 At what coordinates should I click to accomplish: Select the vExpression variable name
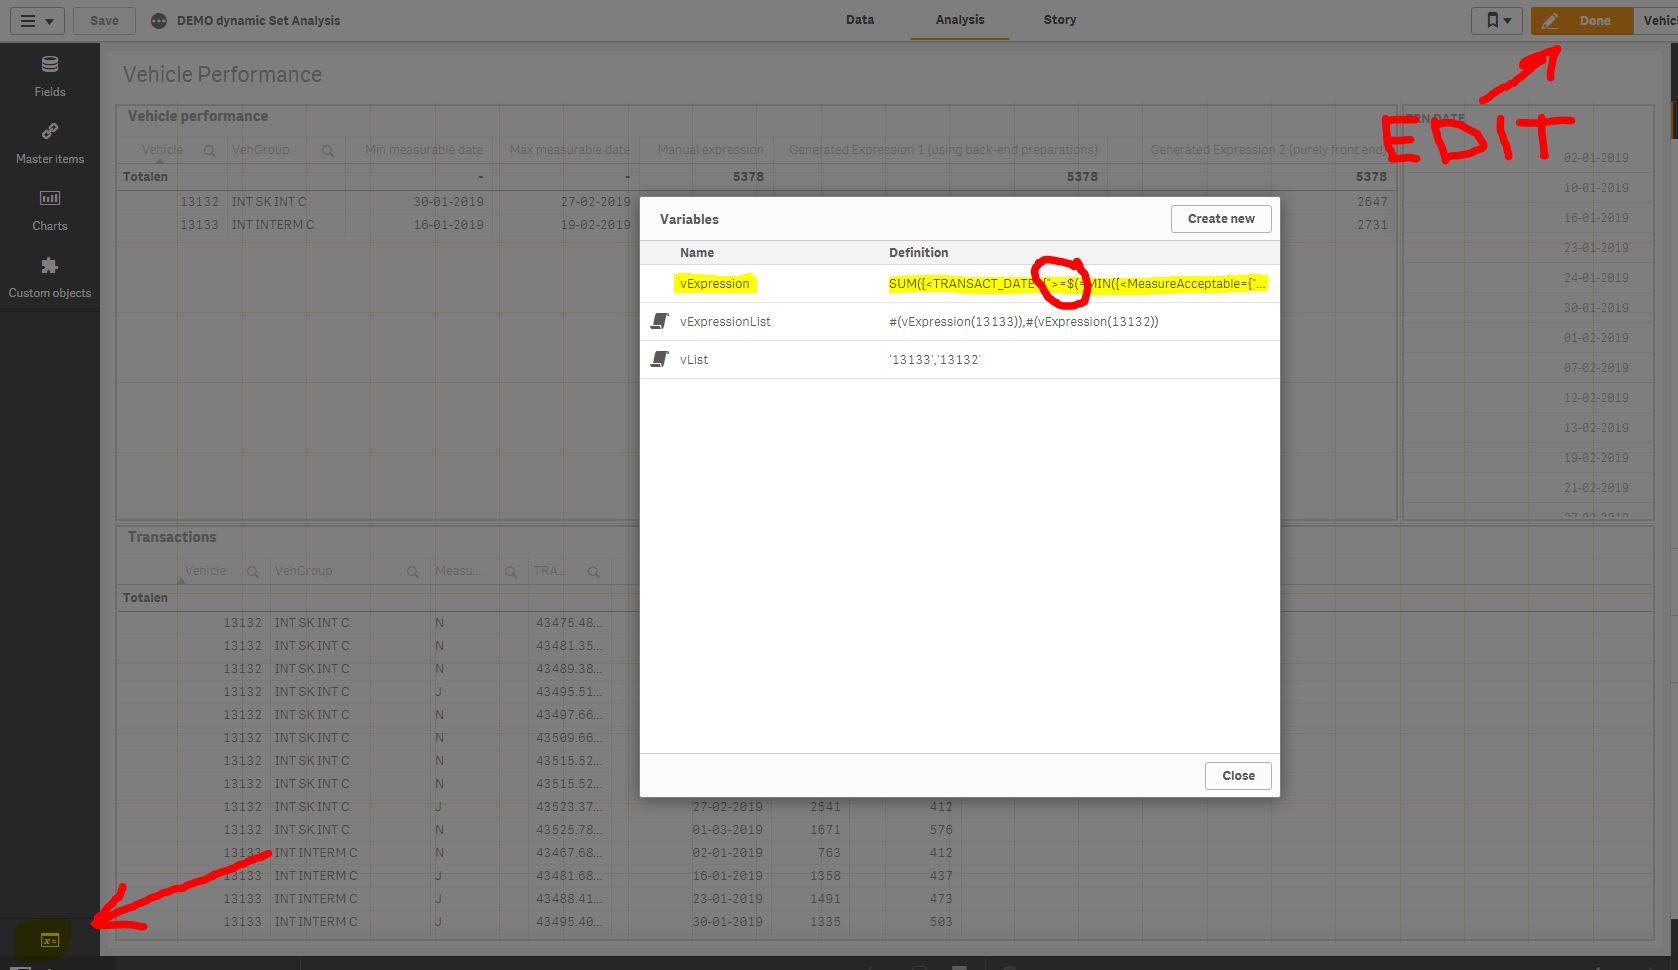click(715, 284)
